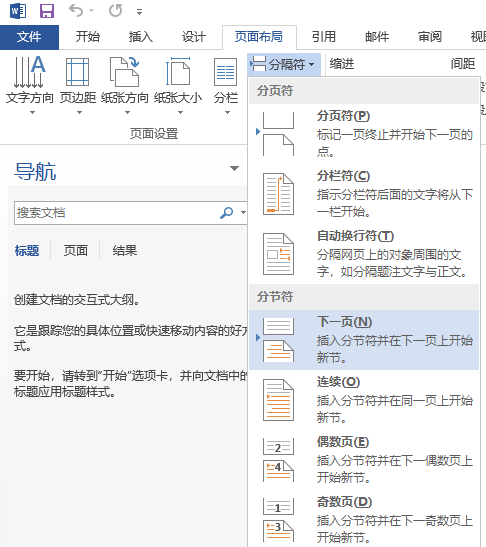Choose the 分页符(P) menu entry title
486x547 pixels.
(x=343, y=116)
